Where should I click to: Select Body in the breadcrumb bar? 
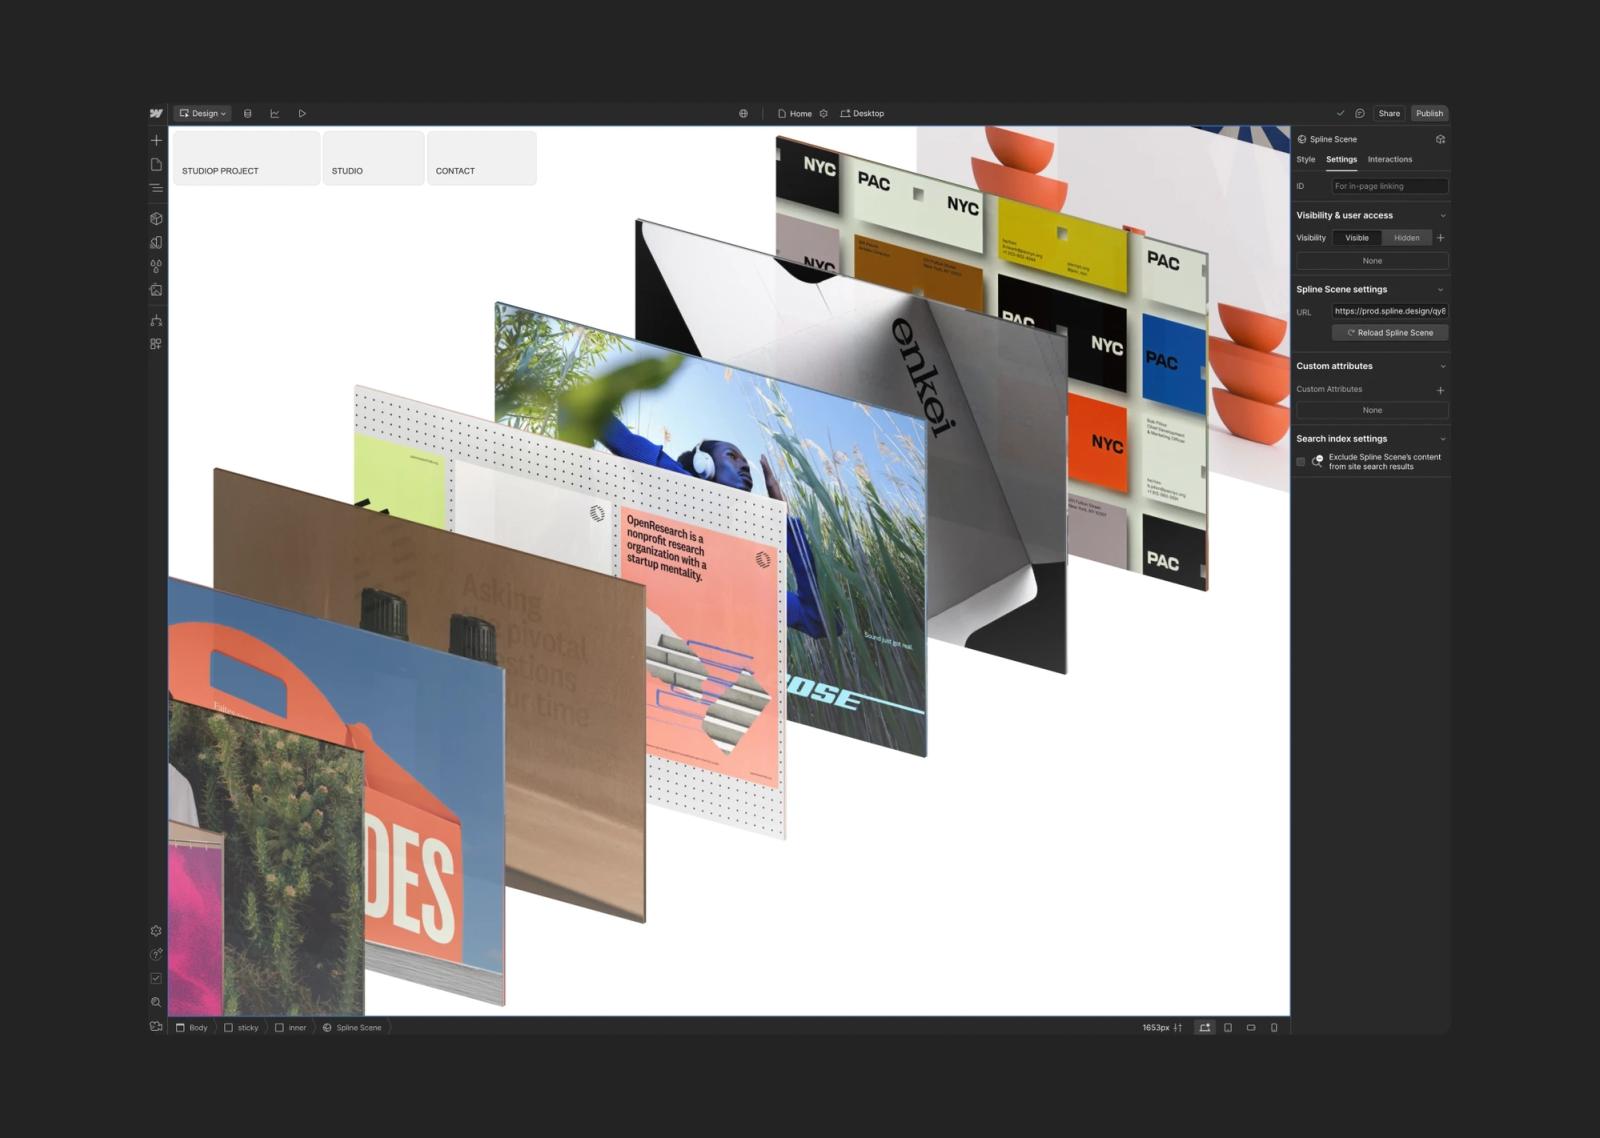[192, 1027]
